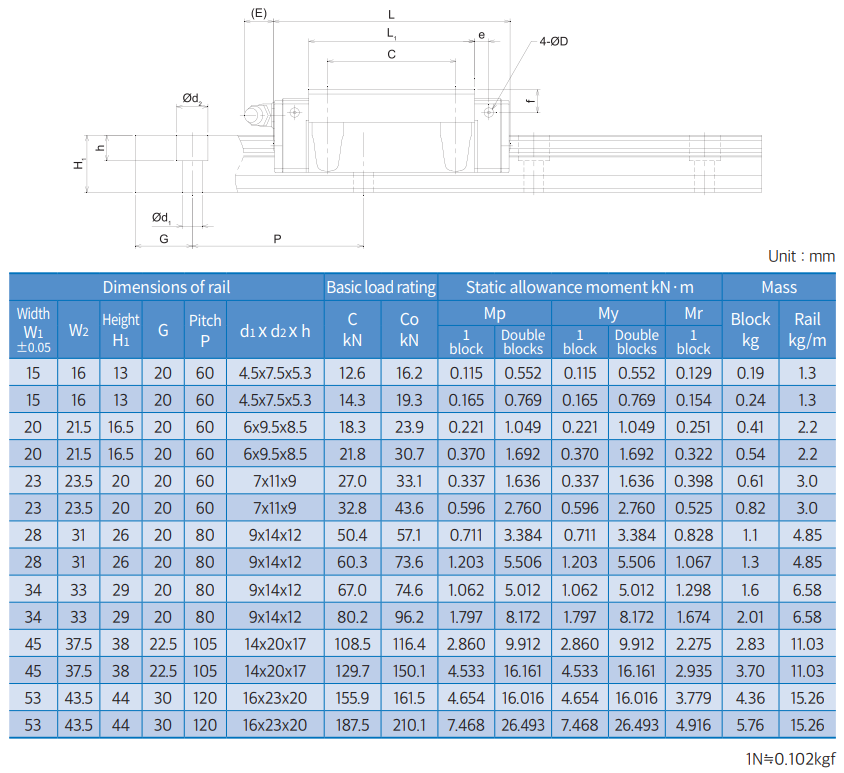This screenshot has width=844, height=773.
Task: Select the 187.5 cell in C column
Action: [x=352, y=725]
